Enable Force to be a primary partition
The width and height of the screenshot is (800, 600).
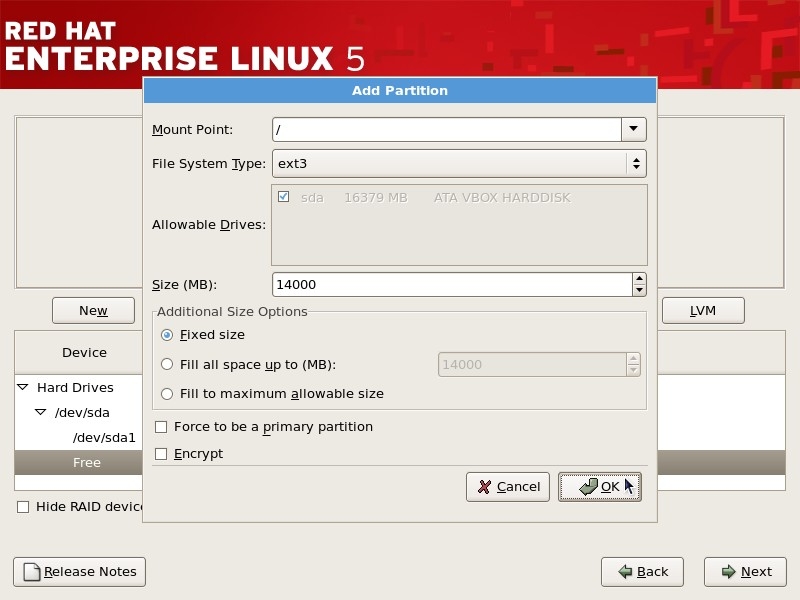(x=161, y=427)
